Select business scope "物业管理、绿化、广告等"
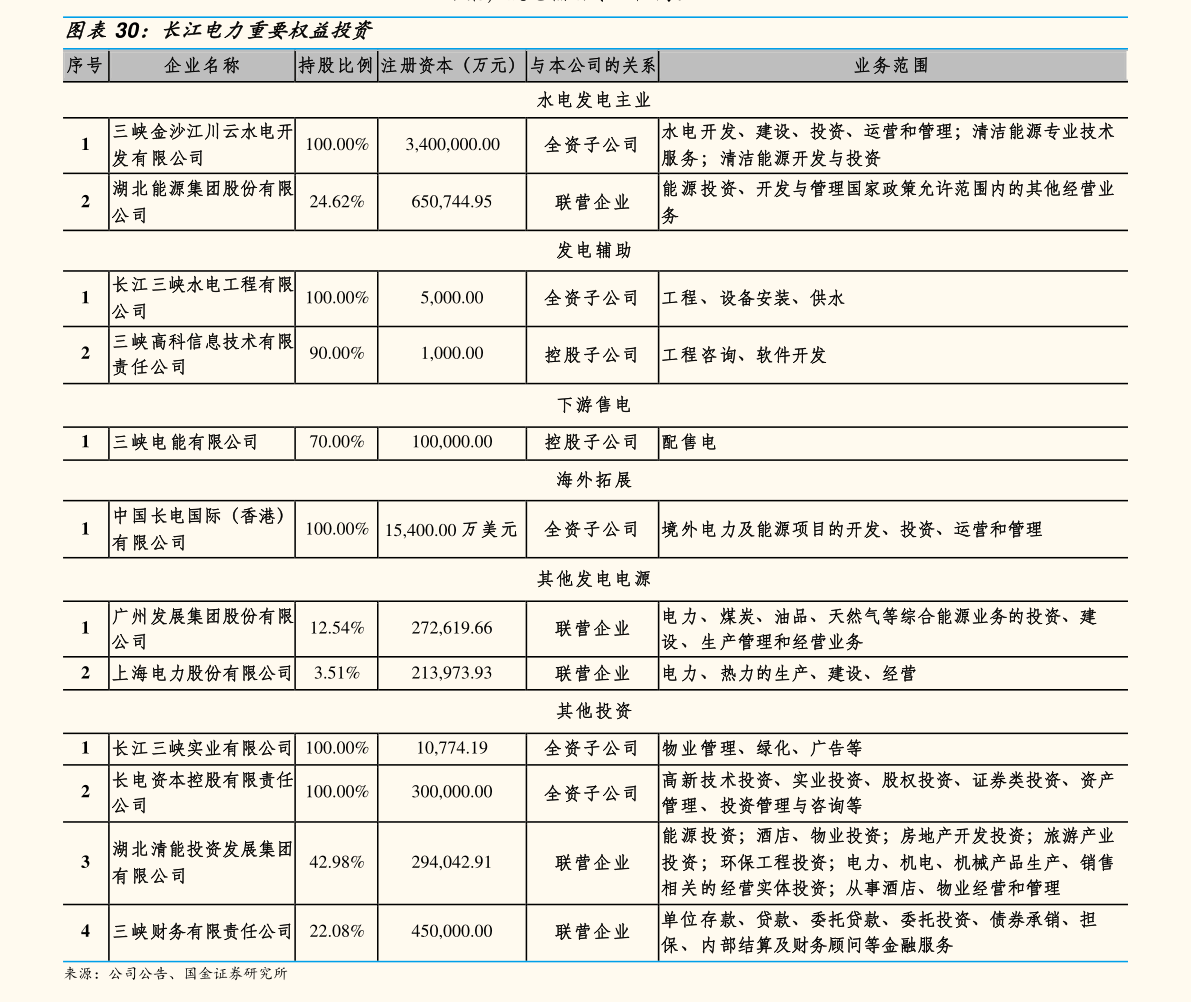 coord(762,749)
